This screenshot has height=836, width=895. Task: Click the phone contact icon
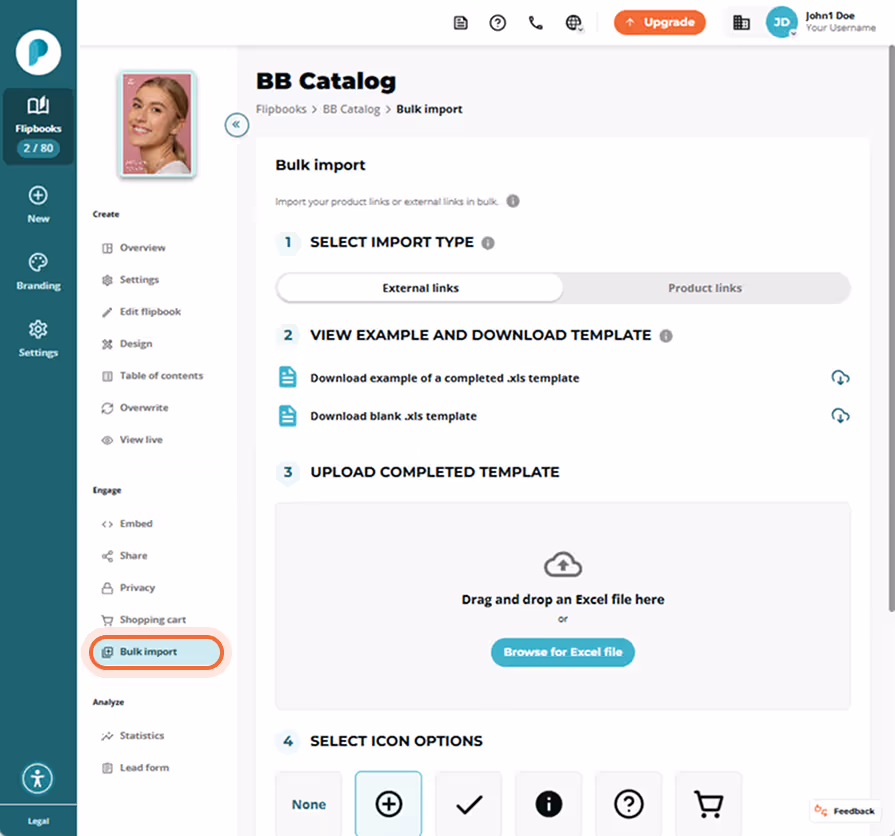535,23
